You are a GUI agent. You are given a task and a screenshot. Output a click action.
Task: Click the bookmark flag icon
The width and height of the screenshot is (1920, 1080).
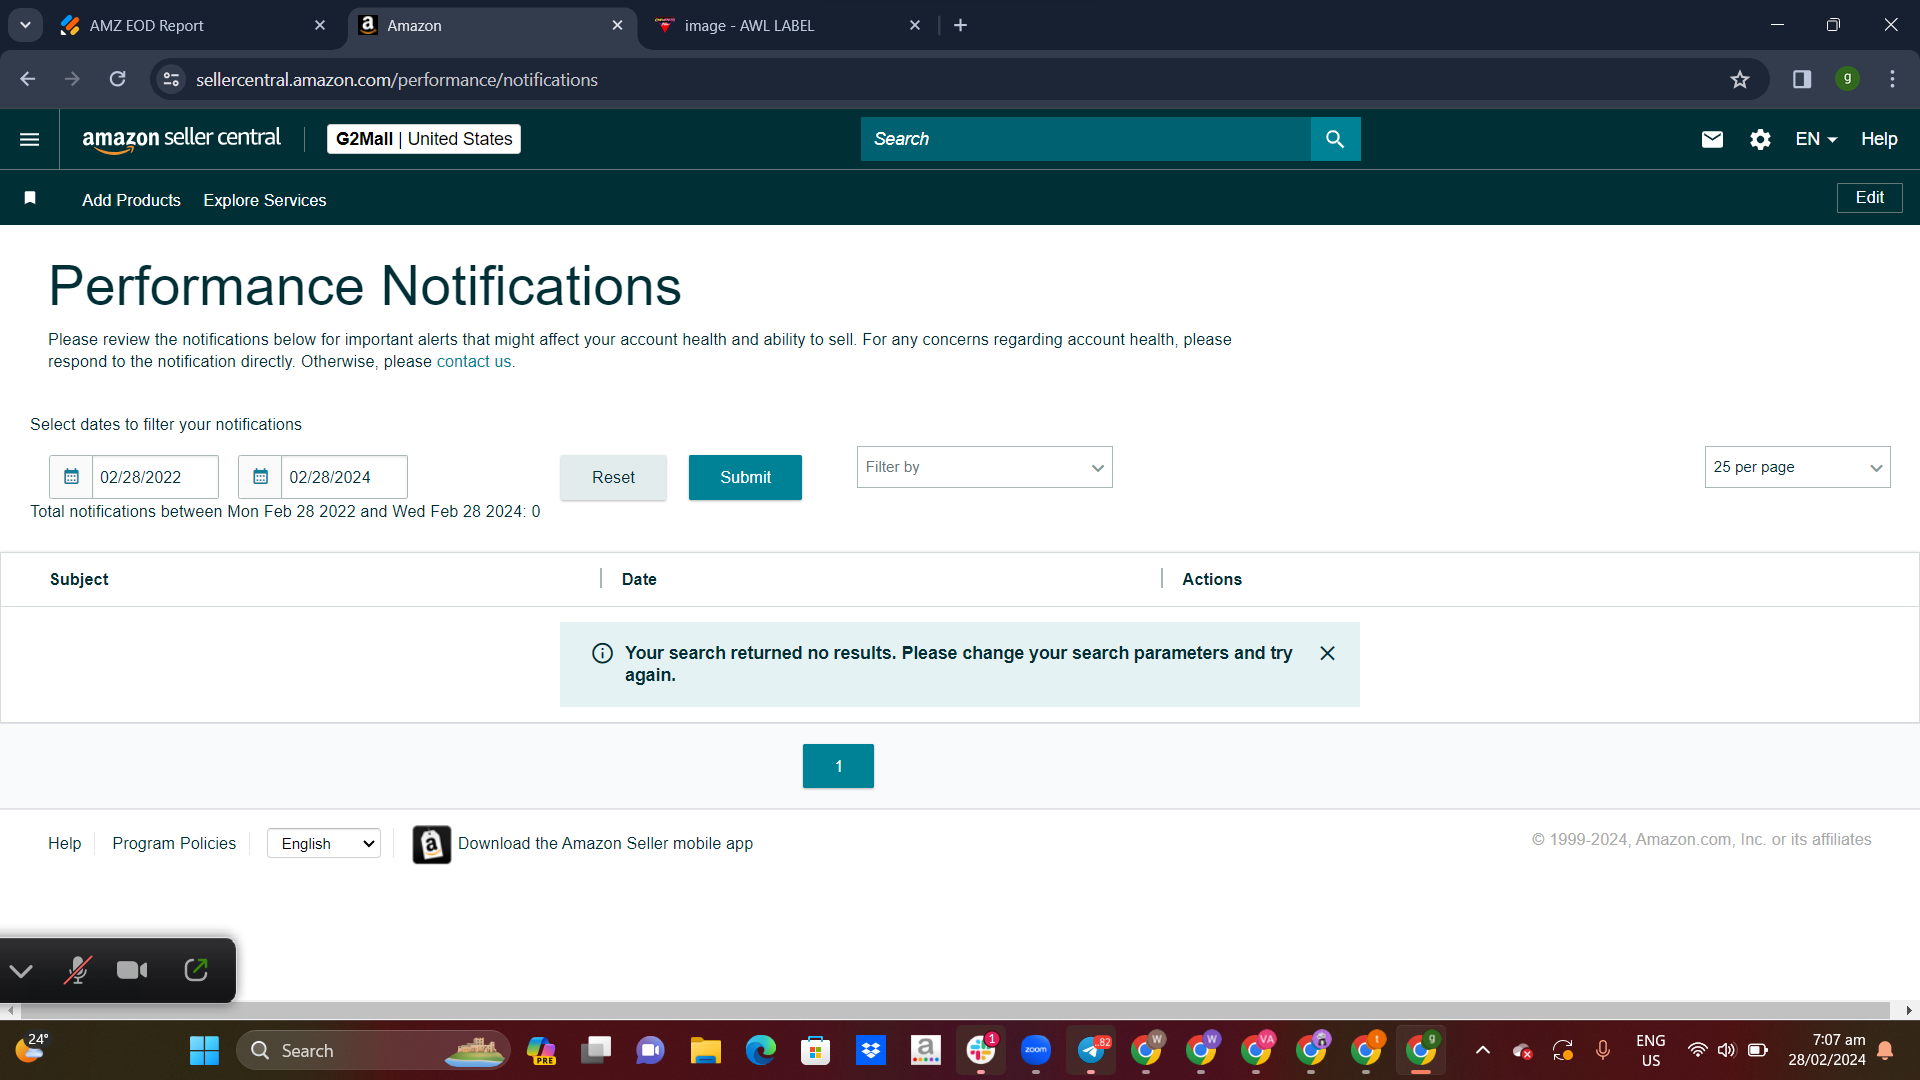coord(30,198)
